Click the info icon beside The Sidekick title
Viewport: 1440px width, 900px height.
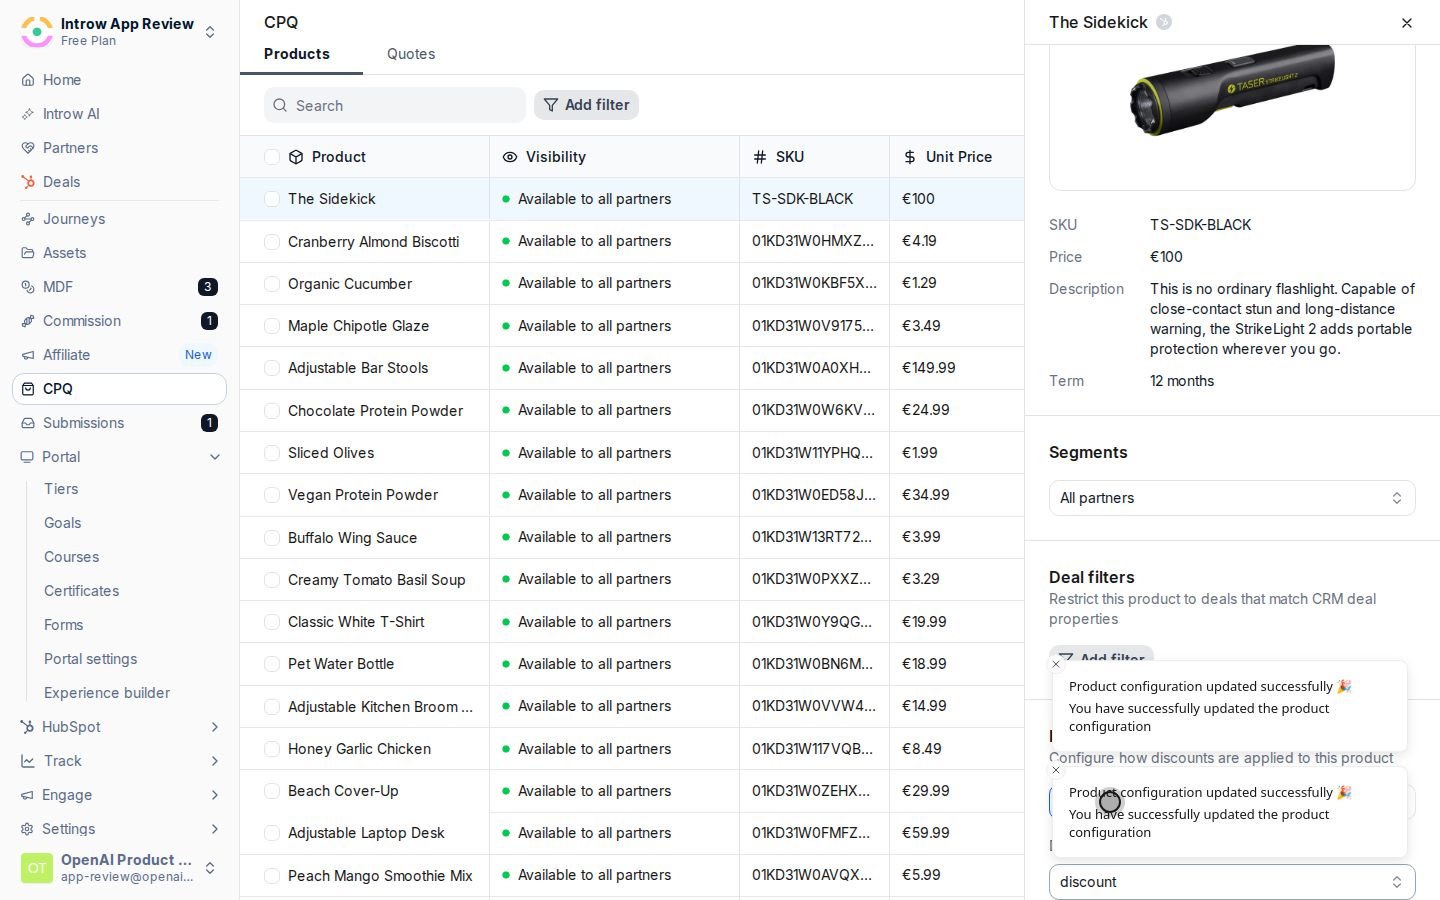click(1164, 22)
